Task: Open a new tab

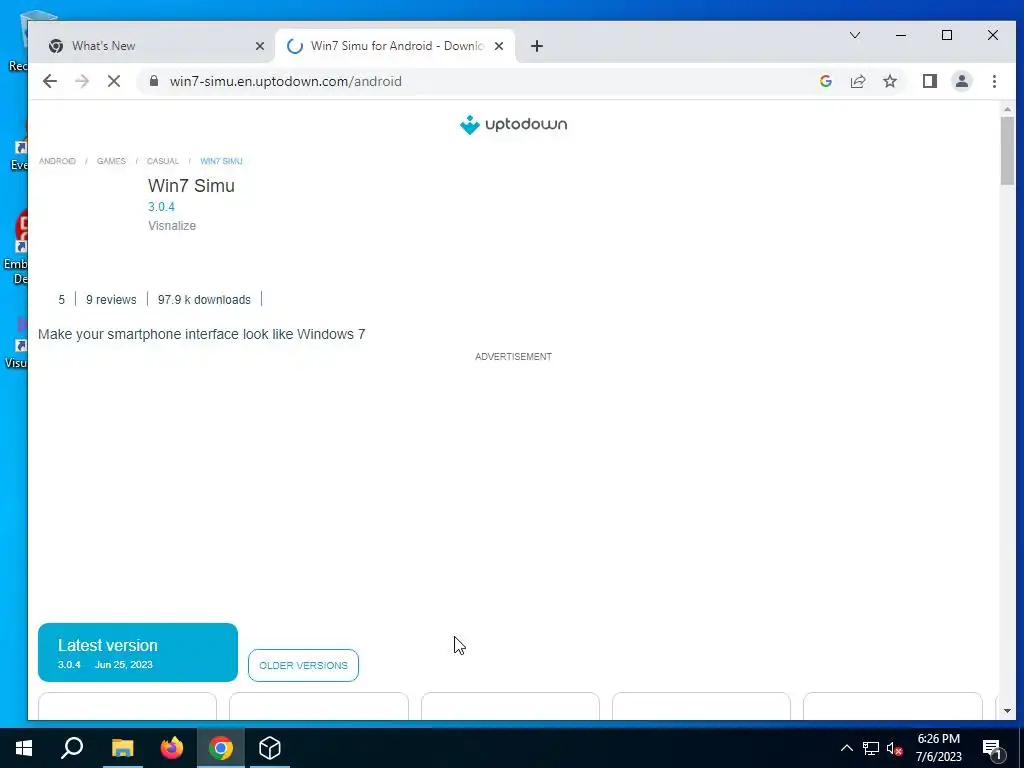Action: (x=536, y=46)
